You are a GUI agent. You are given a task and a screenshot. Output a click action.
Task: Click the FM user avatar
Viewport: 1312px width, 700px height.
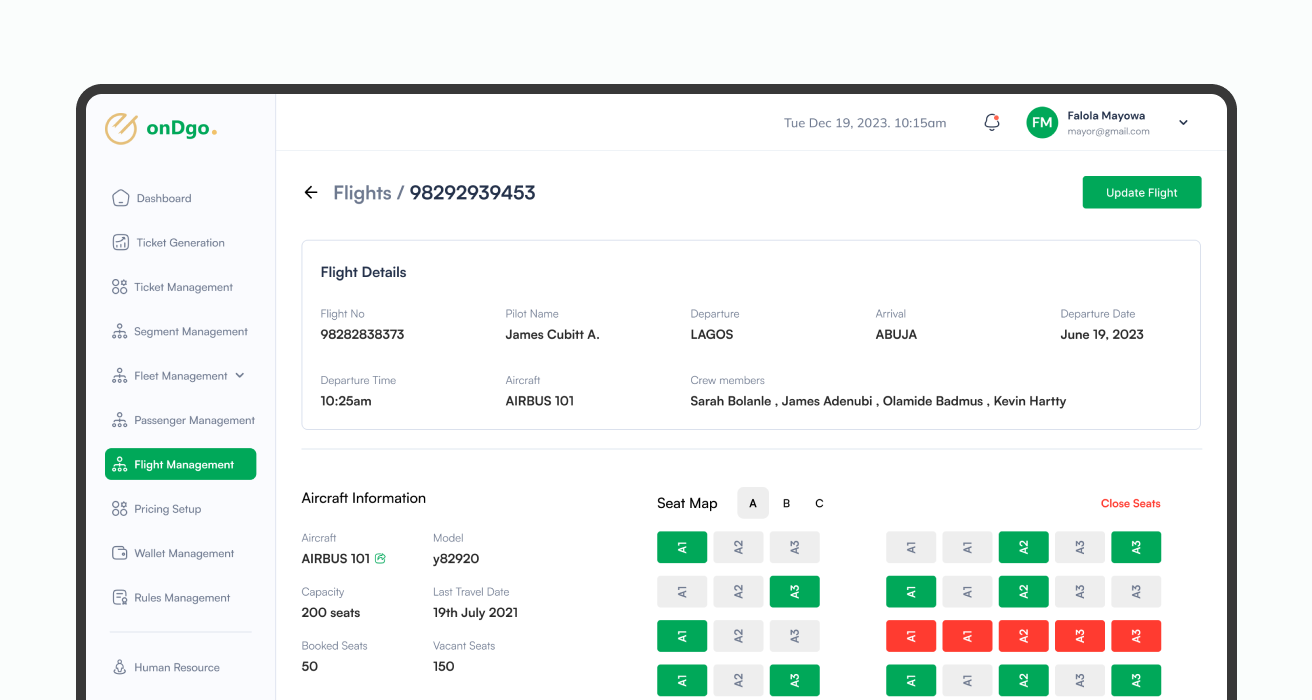(1042, 122)
